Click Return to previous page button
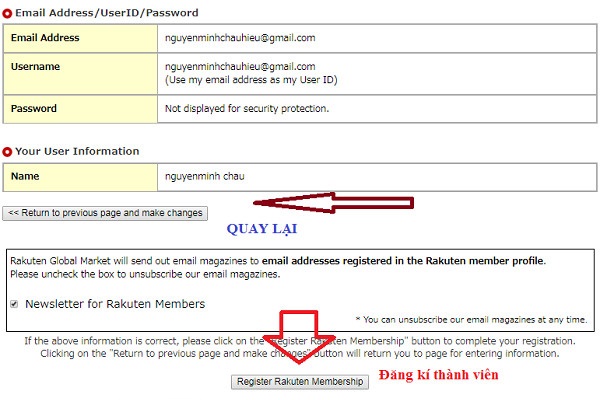 pyautogui.click(x=105, y=213)
